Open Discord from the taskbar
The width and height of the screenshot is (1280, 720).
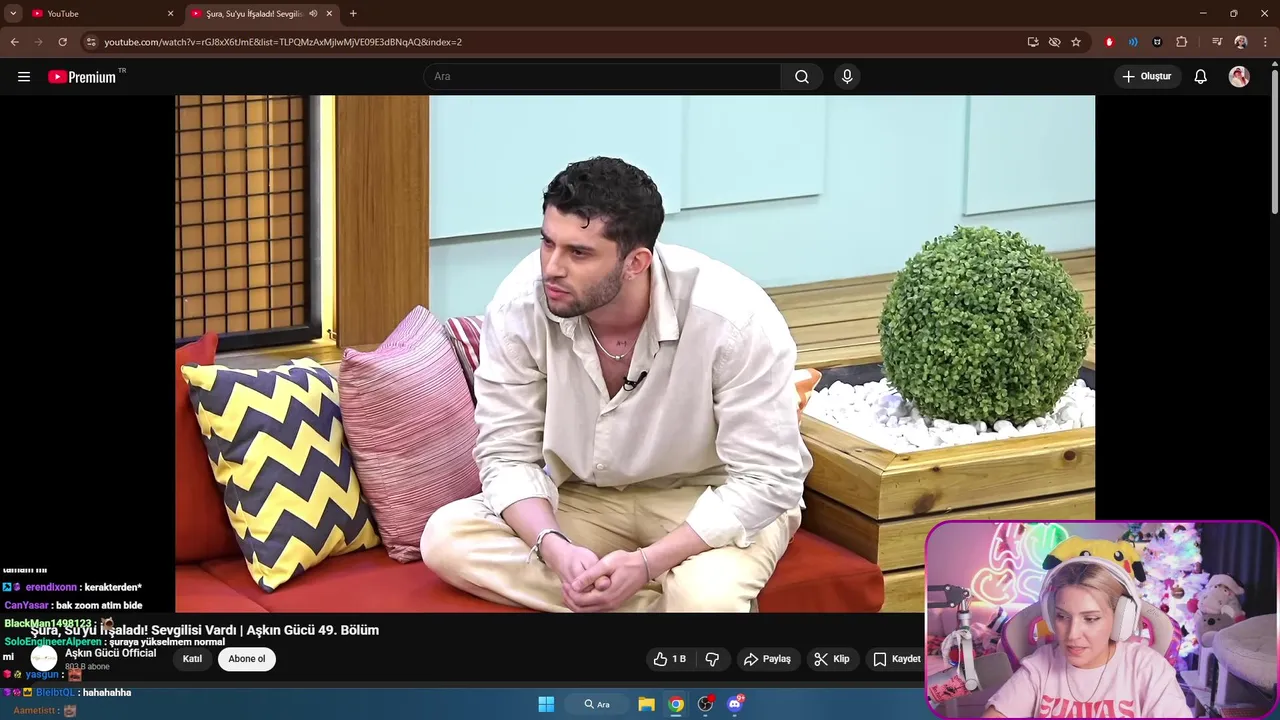pos(736,704)
